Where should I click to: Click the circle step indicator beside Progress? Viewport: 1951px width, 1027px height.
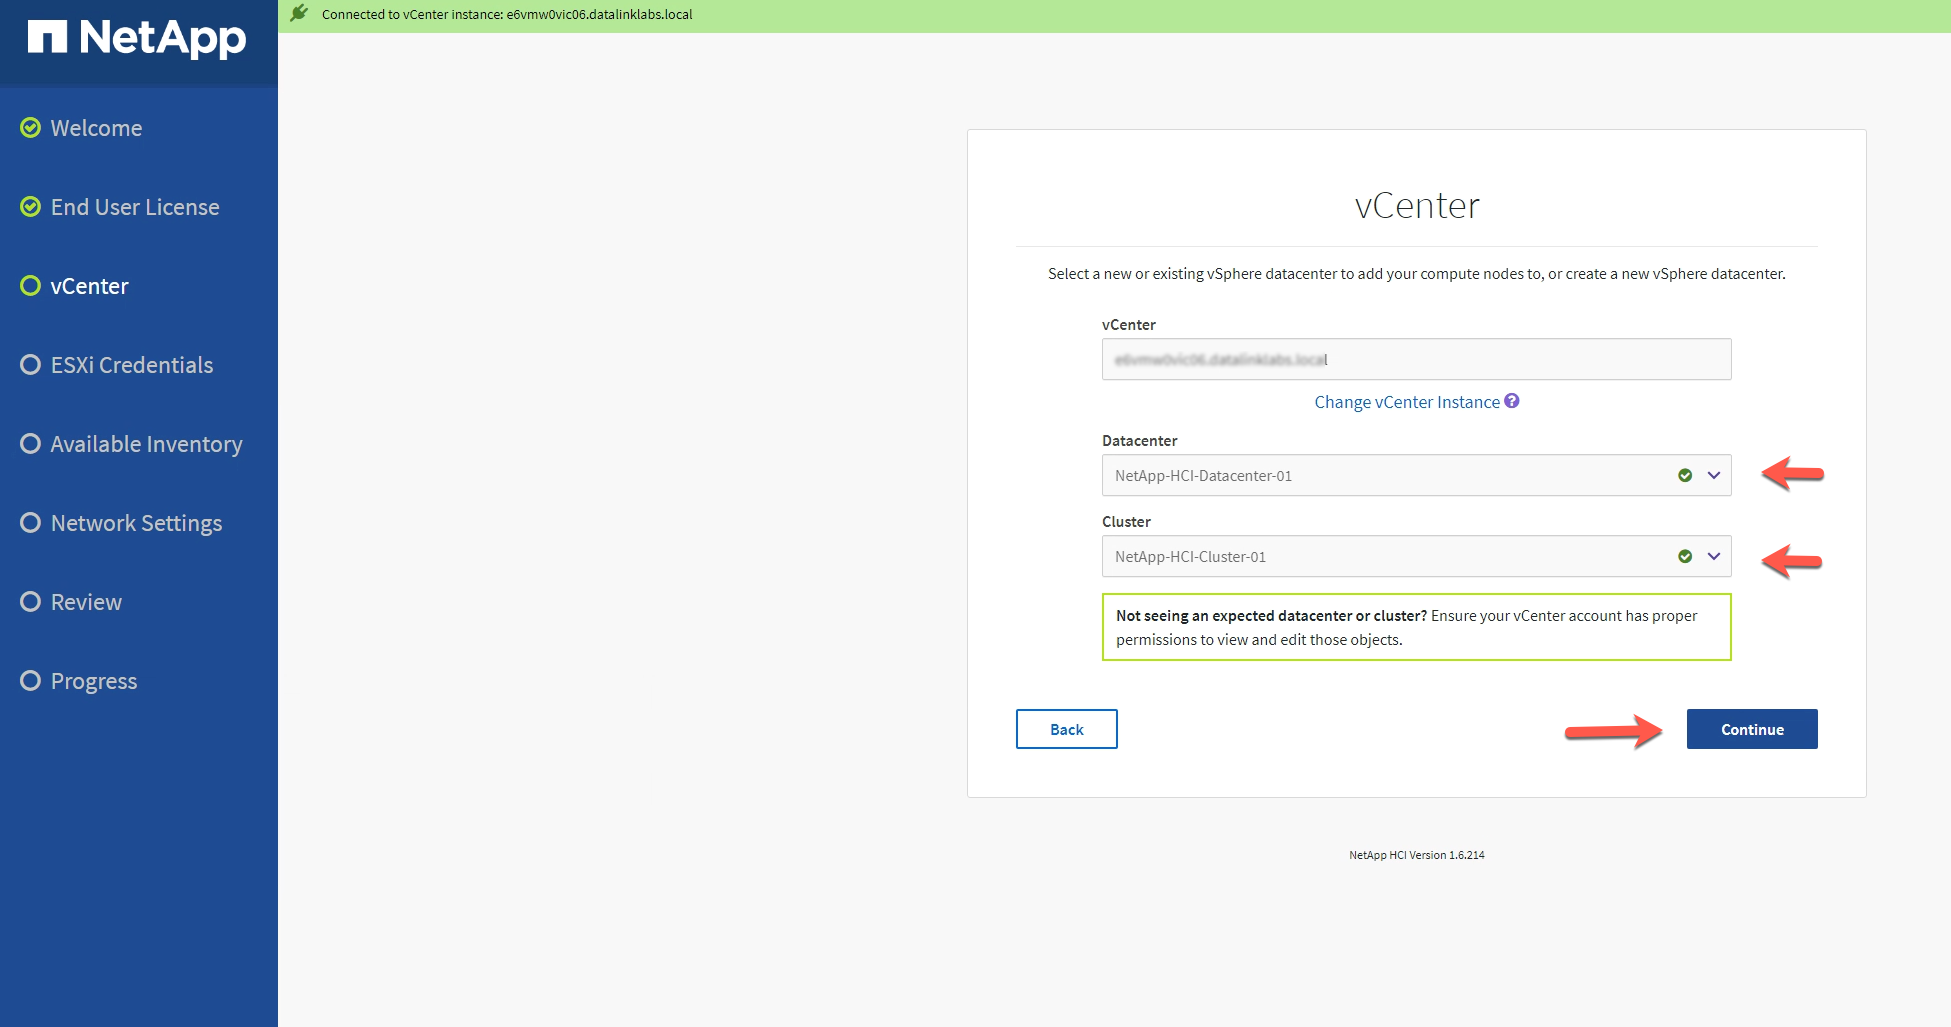pos(31,681)
